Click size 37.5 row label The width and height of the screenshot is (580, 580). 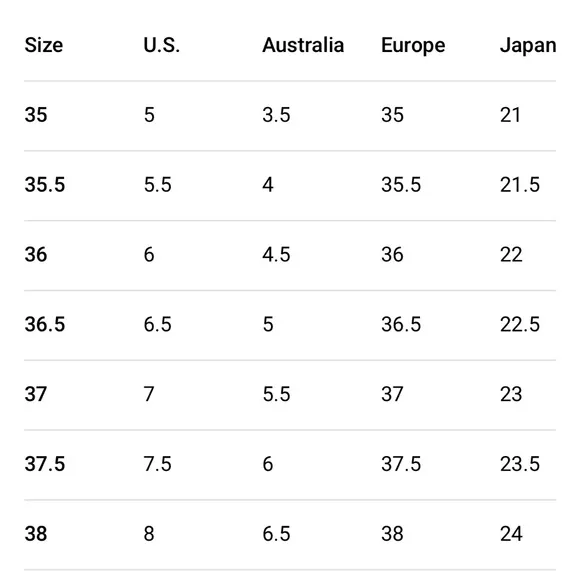(45, 464)
